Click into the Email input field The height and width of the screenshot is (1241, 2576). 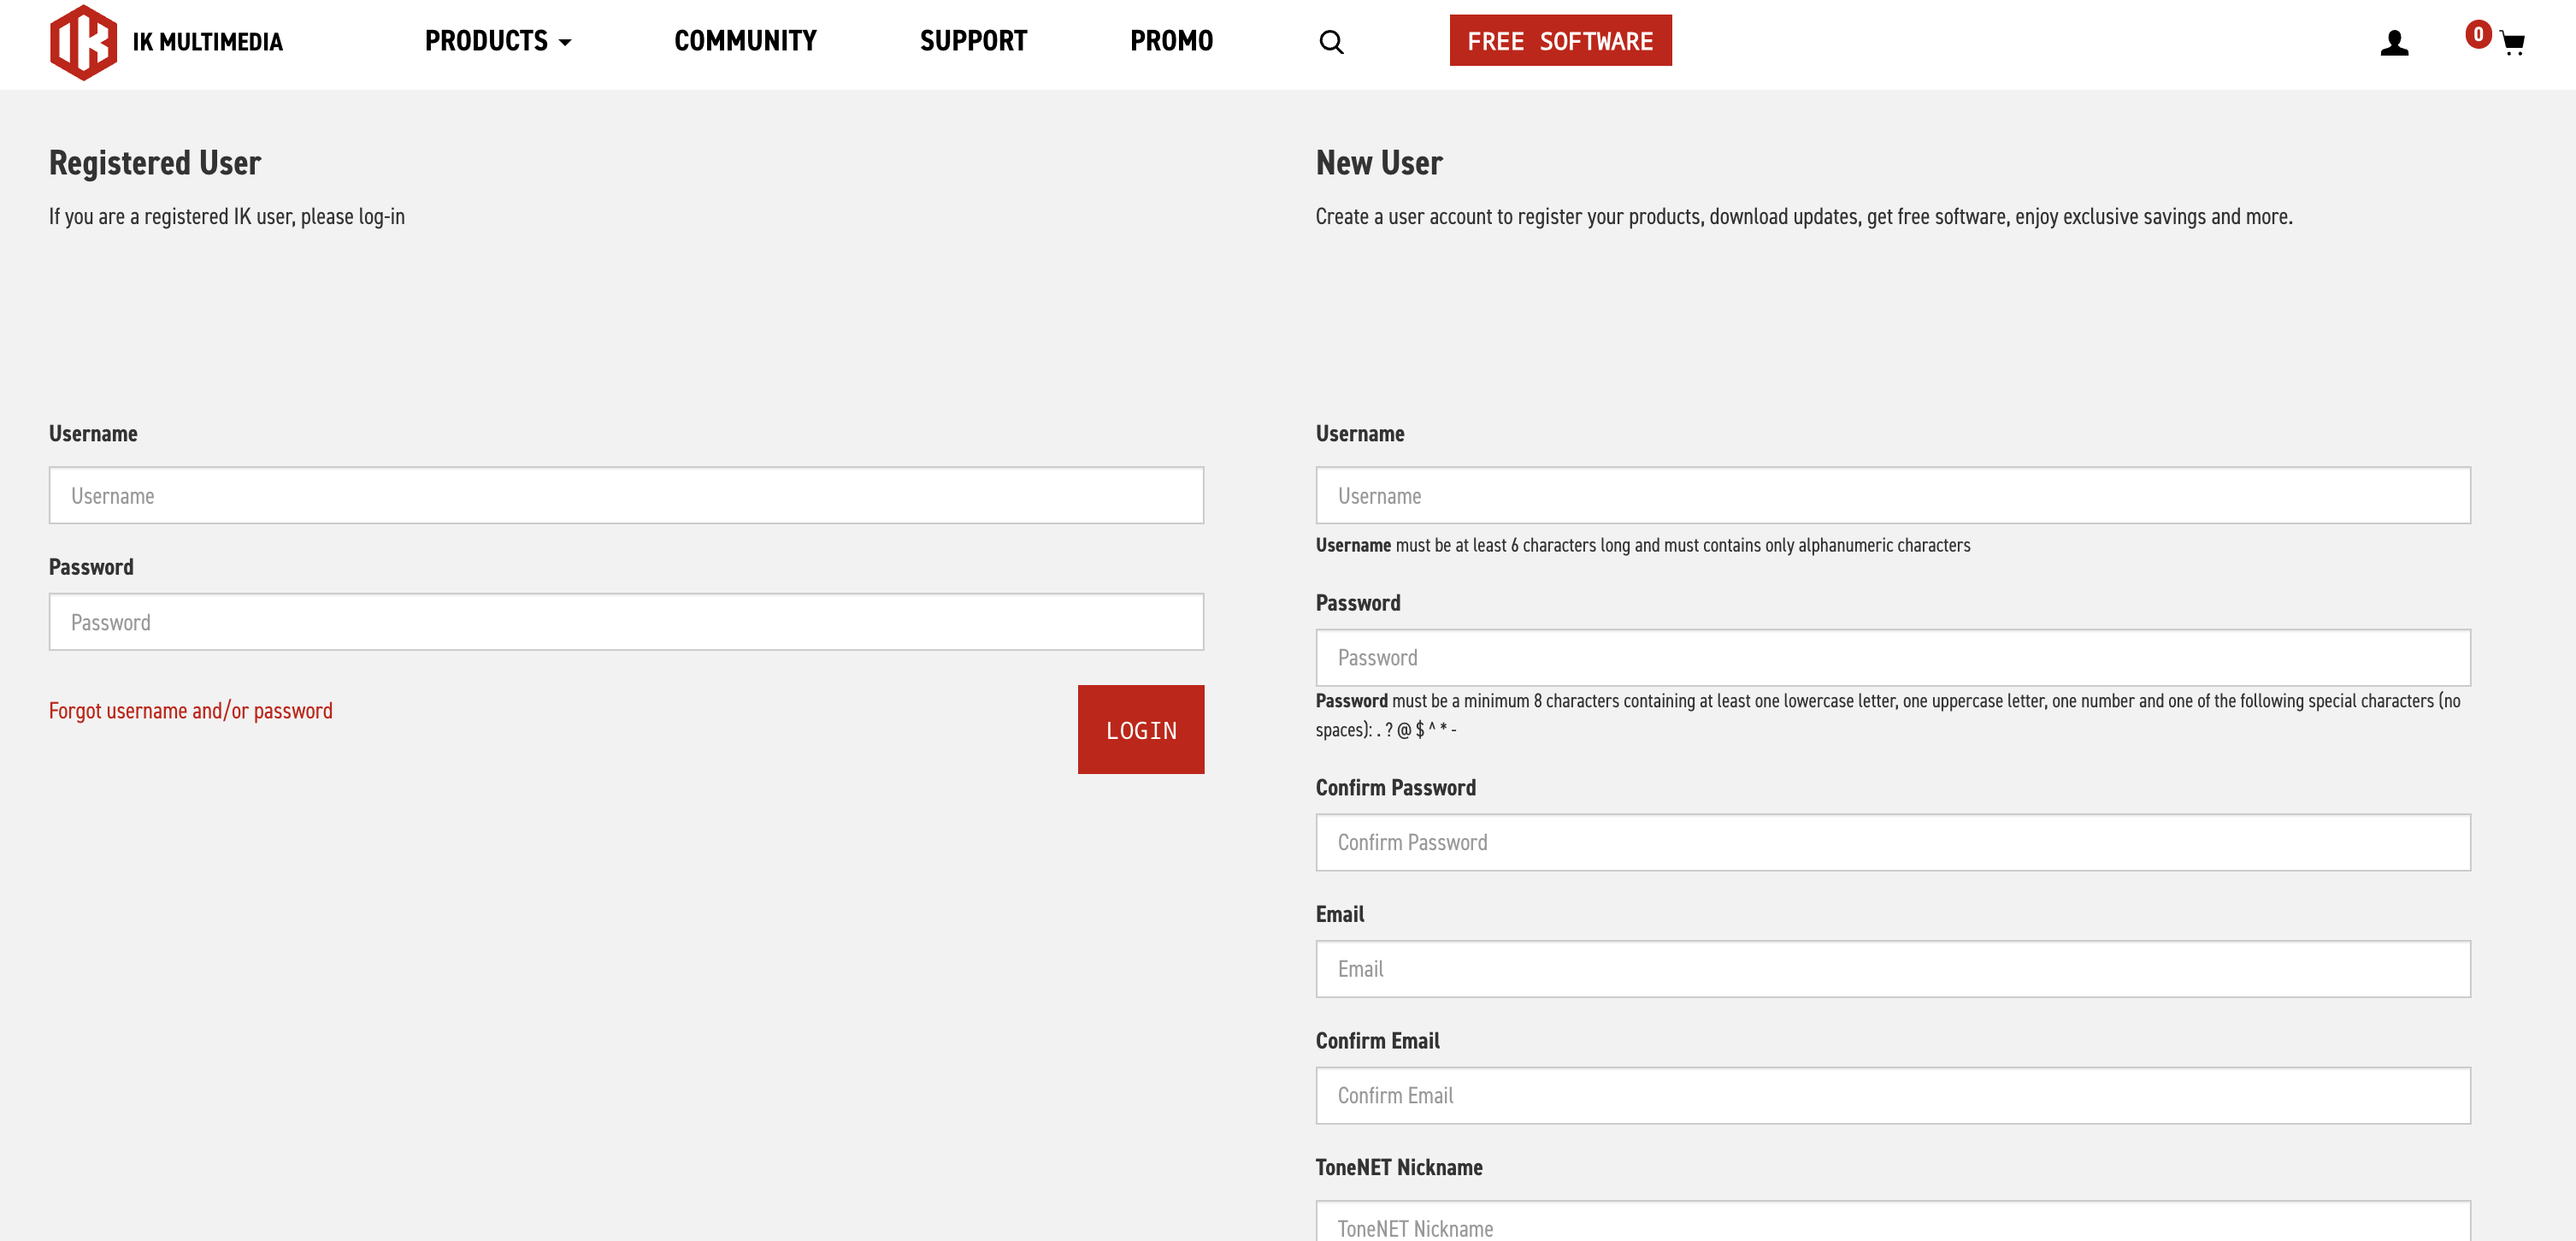1892,968
